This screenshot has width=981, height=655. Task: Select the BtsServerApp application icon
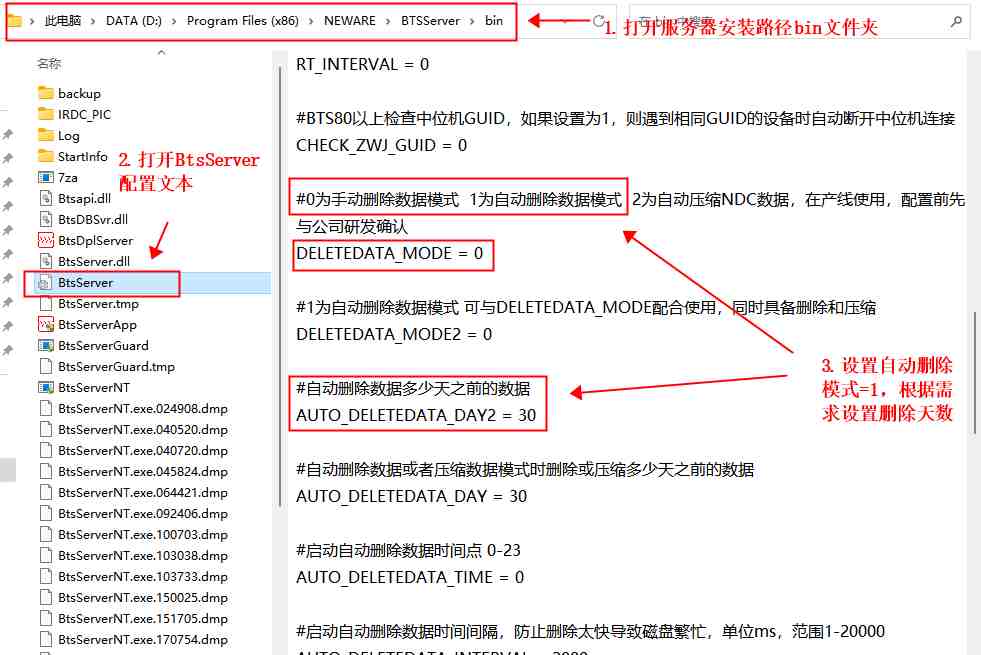[x=45, y=325]
